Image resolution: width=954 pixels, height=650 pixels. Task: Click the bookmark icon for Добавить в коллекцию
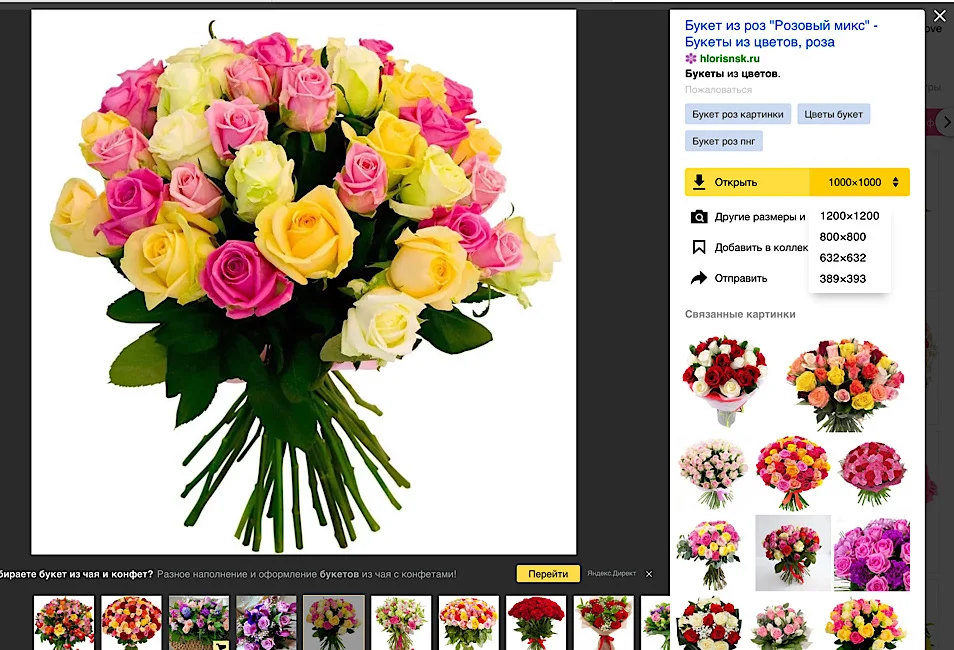tap(698, 246)
